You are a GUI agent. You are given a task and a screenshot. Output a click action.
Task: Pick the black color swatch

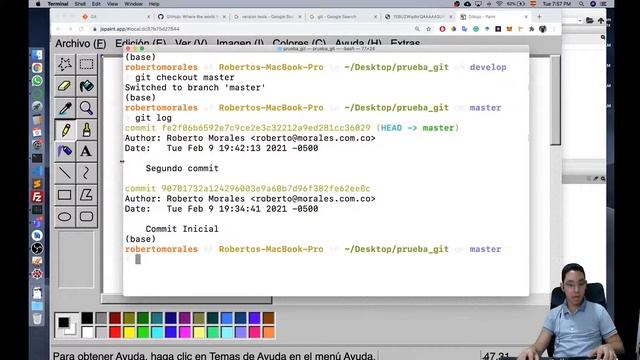(x=87, y=318)
